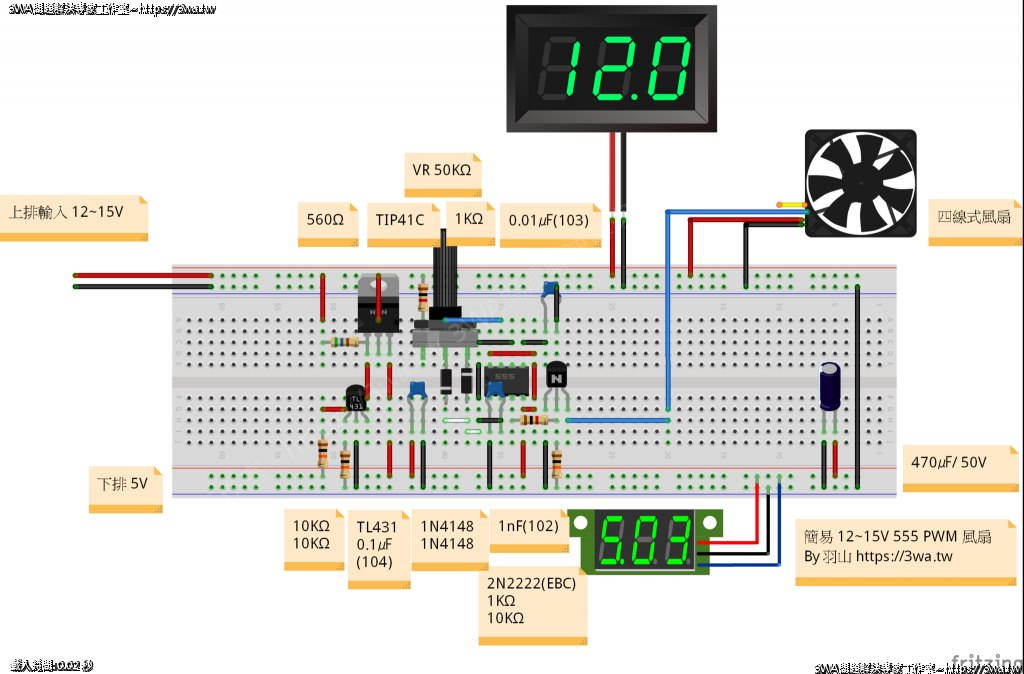Select the "VR 50KΩ" note label

[x=442, y=172]
